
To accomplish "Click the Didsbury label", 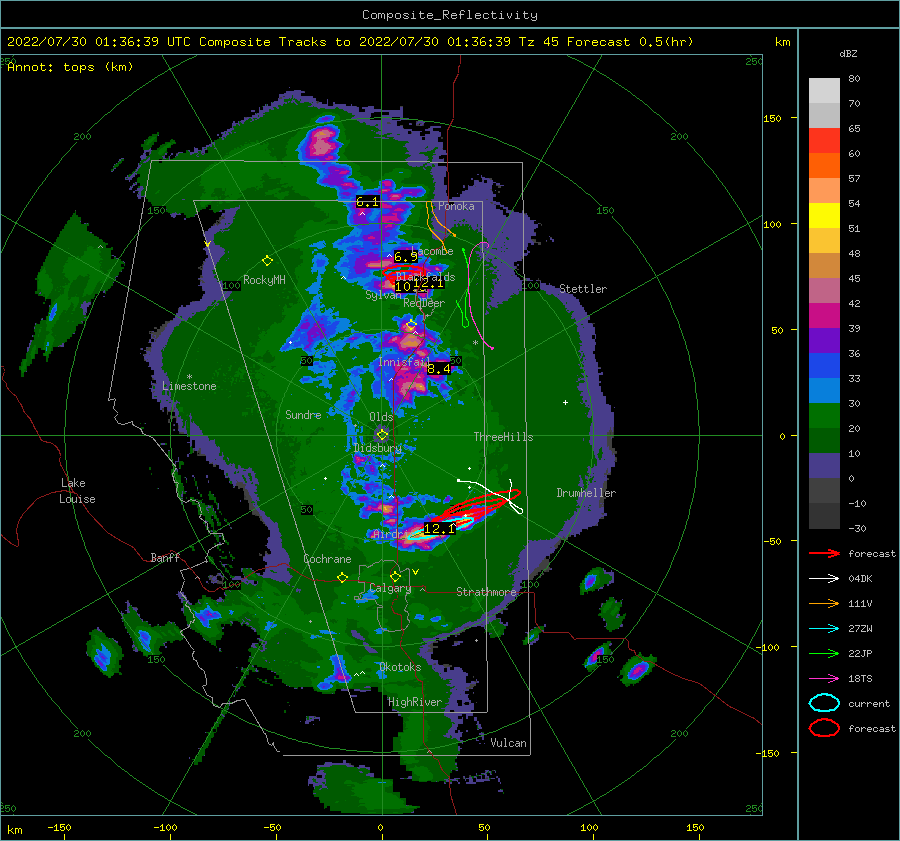I will (x=377, y=448).
